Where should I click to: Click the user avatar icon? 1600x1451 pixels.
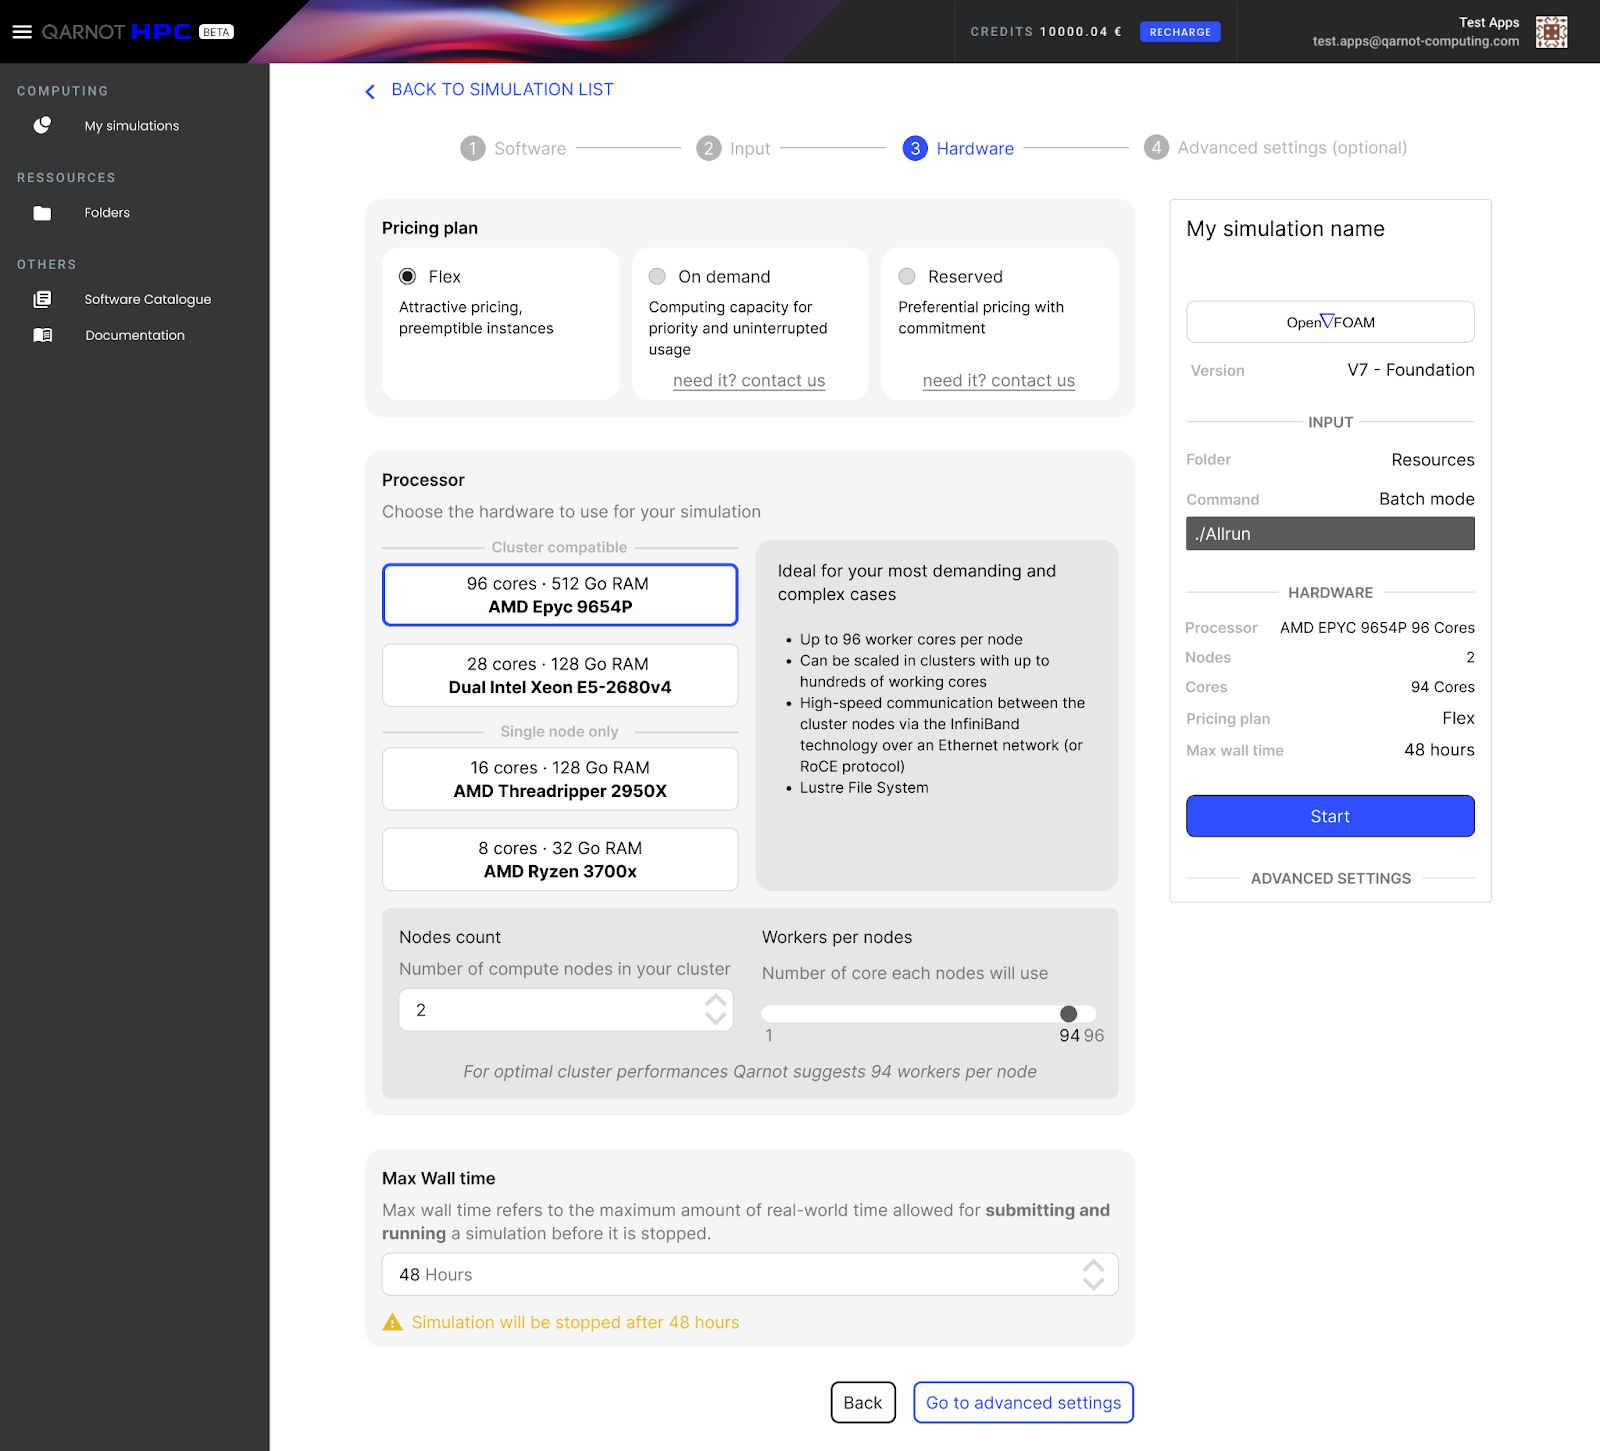click(1551, 32)
